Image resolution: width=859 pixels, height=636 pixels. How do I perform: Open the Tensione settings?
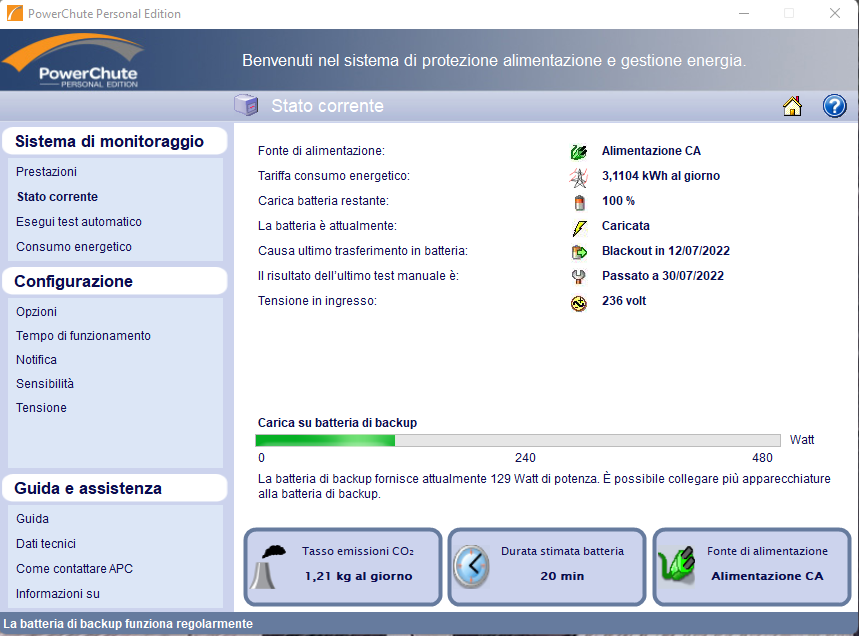(41, 408)
